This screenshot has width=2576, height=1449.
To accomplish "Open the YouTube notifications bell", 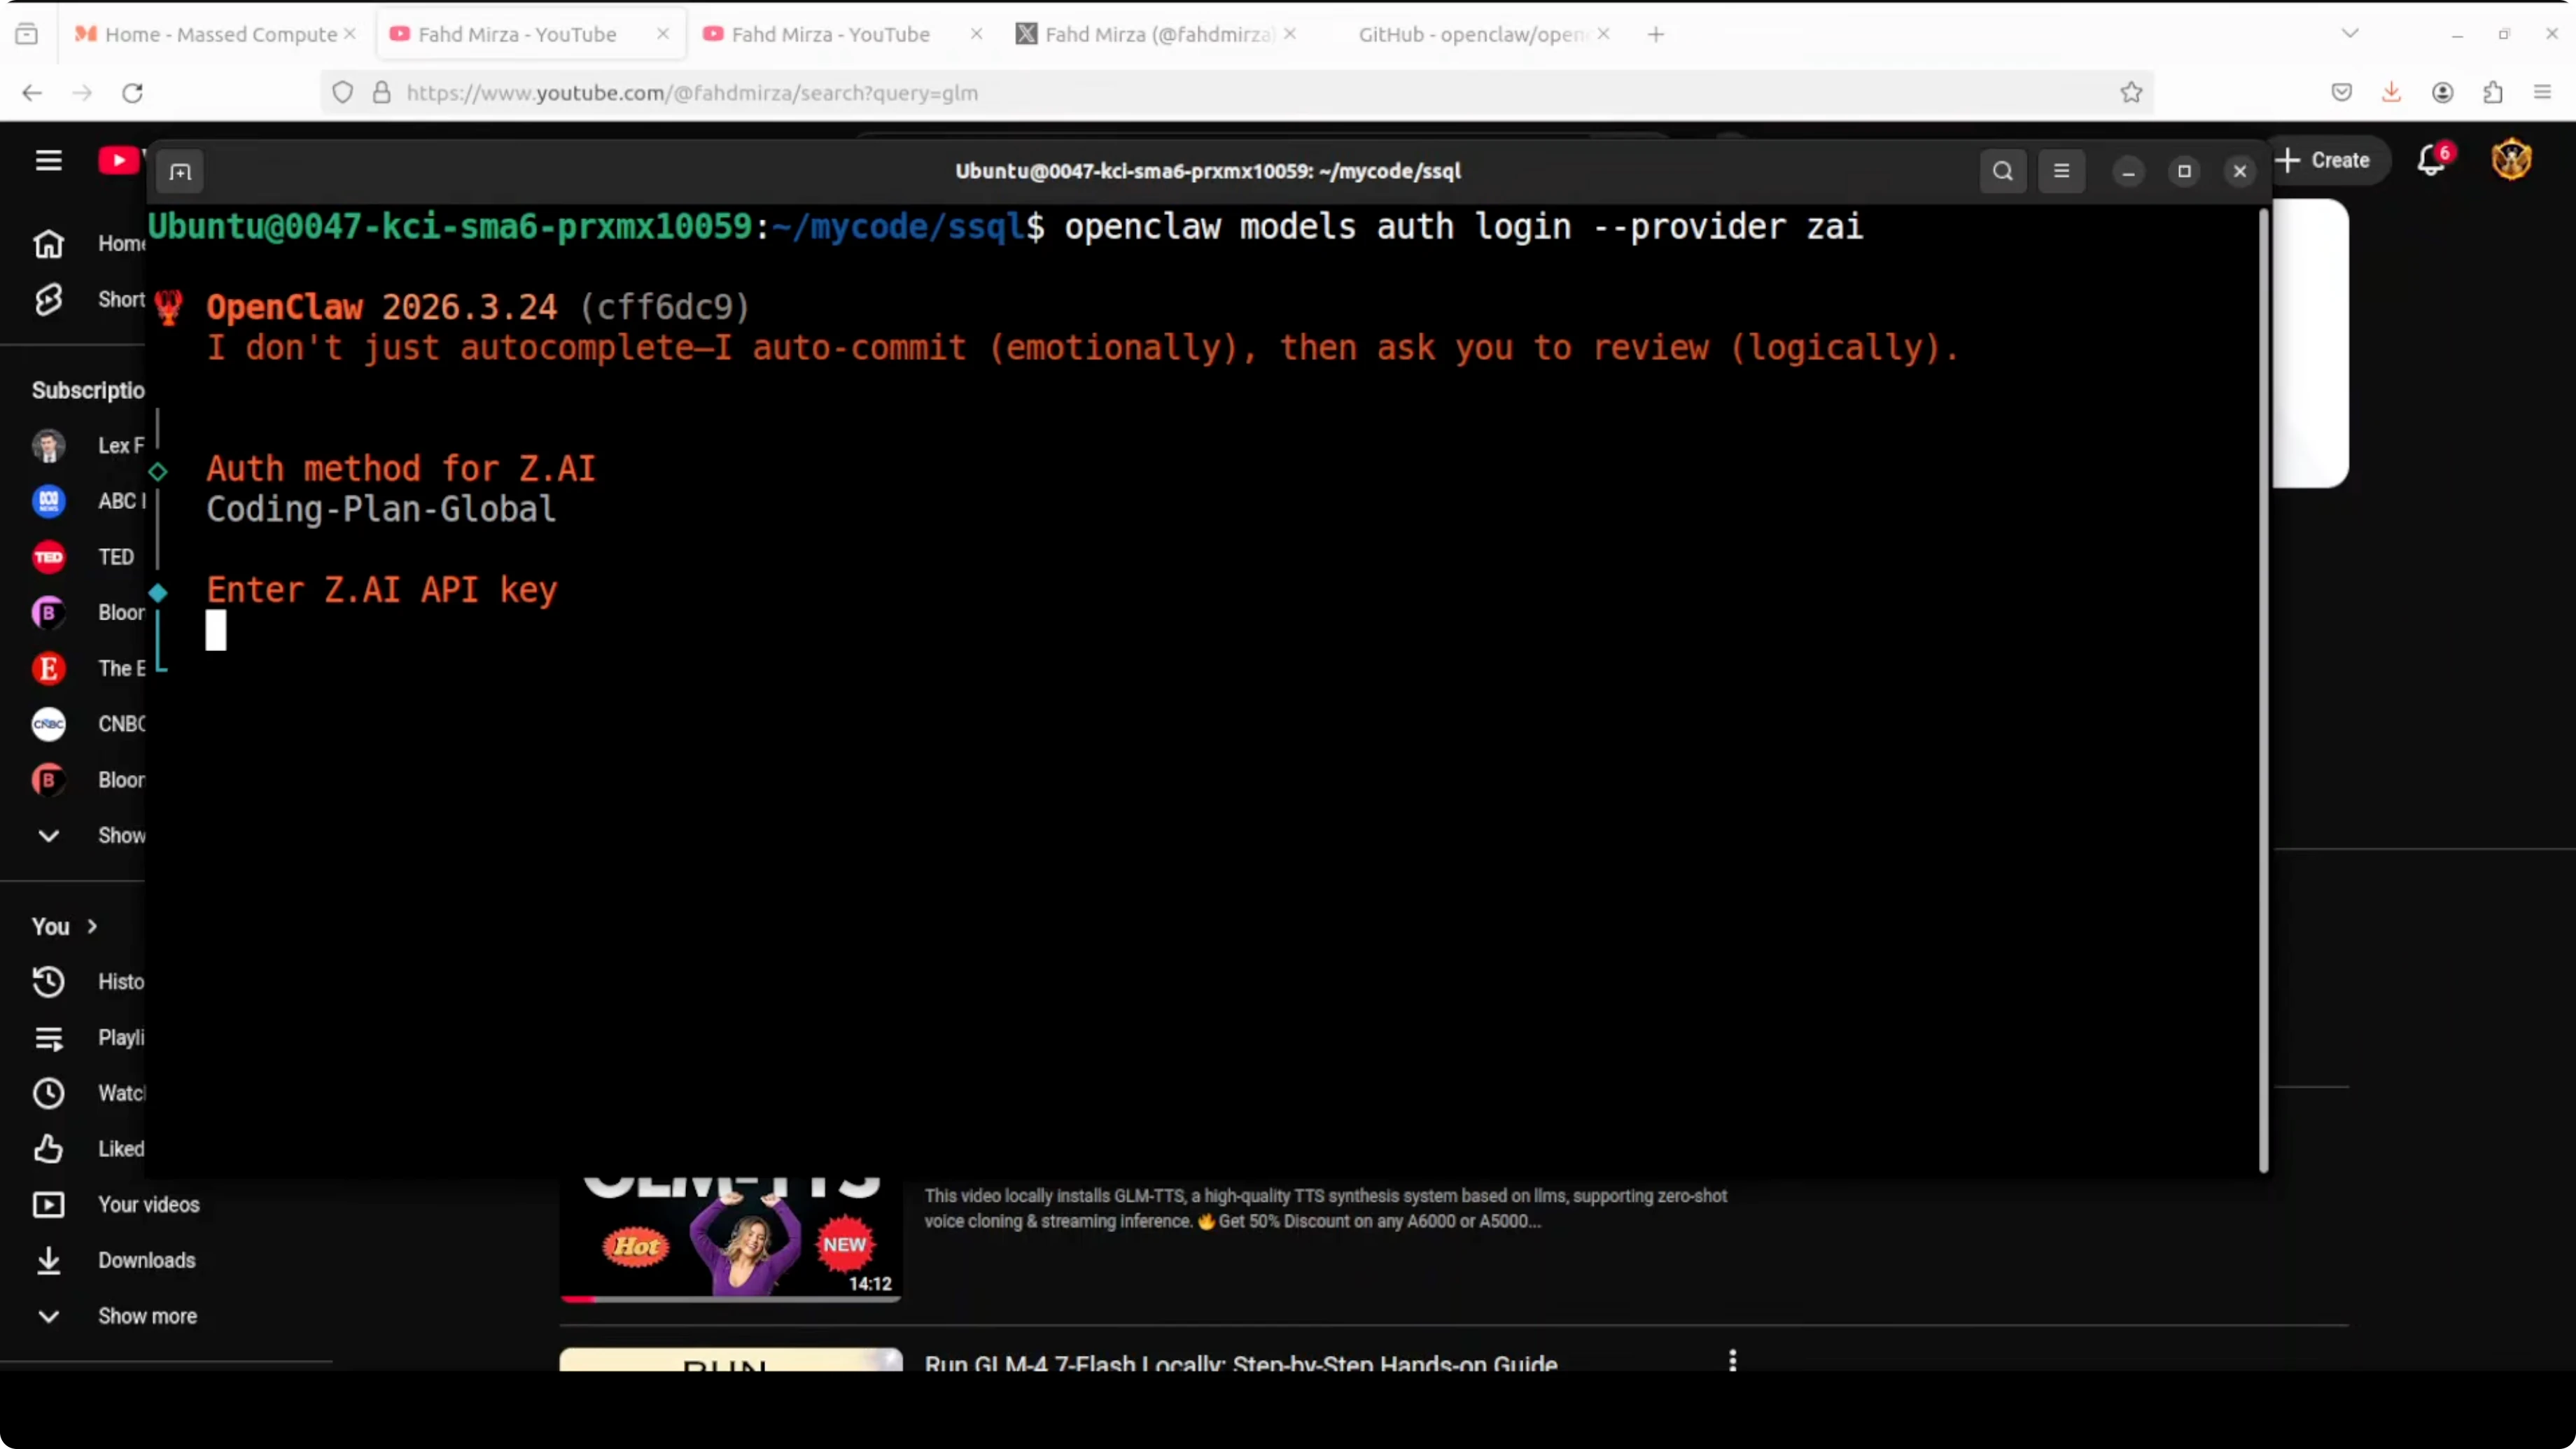I will (2431, 160).
